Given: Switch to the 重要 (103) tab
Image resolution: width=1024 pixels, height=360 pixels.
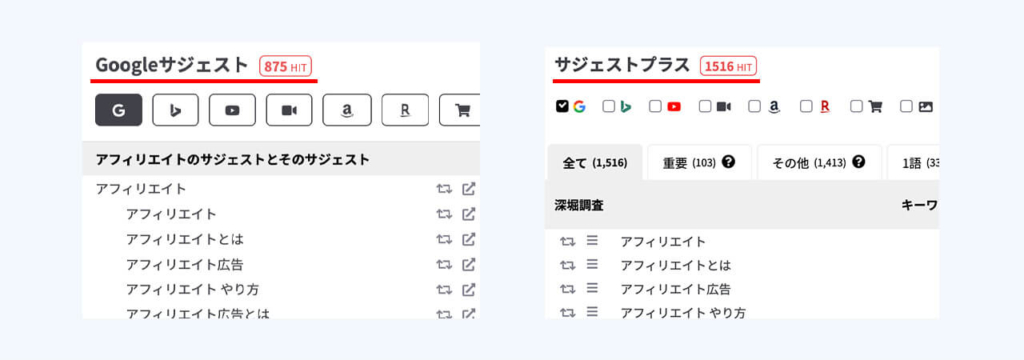Looking at the screenshot, I should (x=699, y=162).
